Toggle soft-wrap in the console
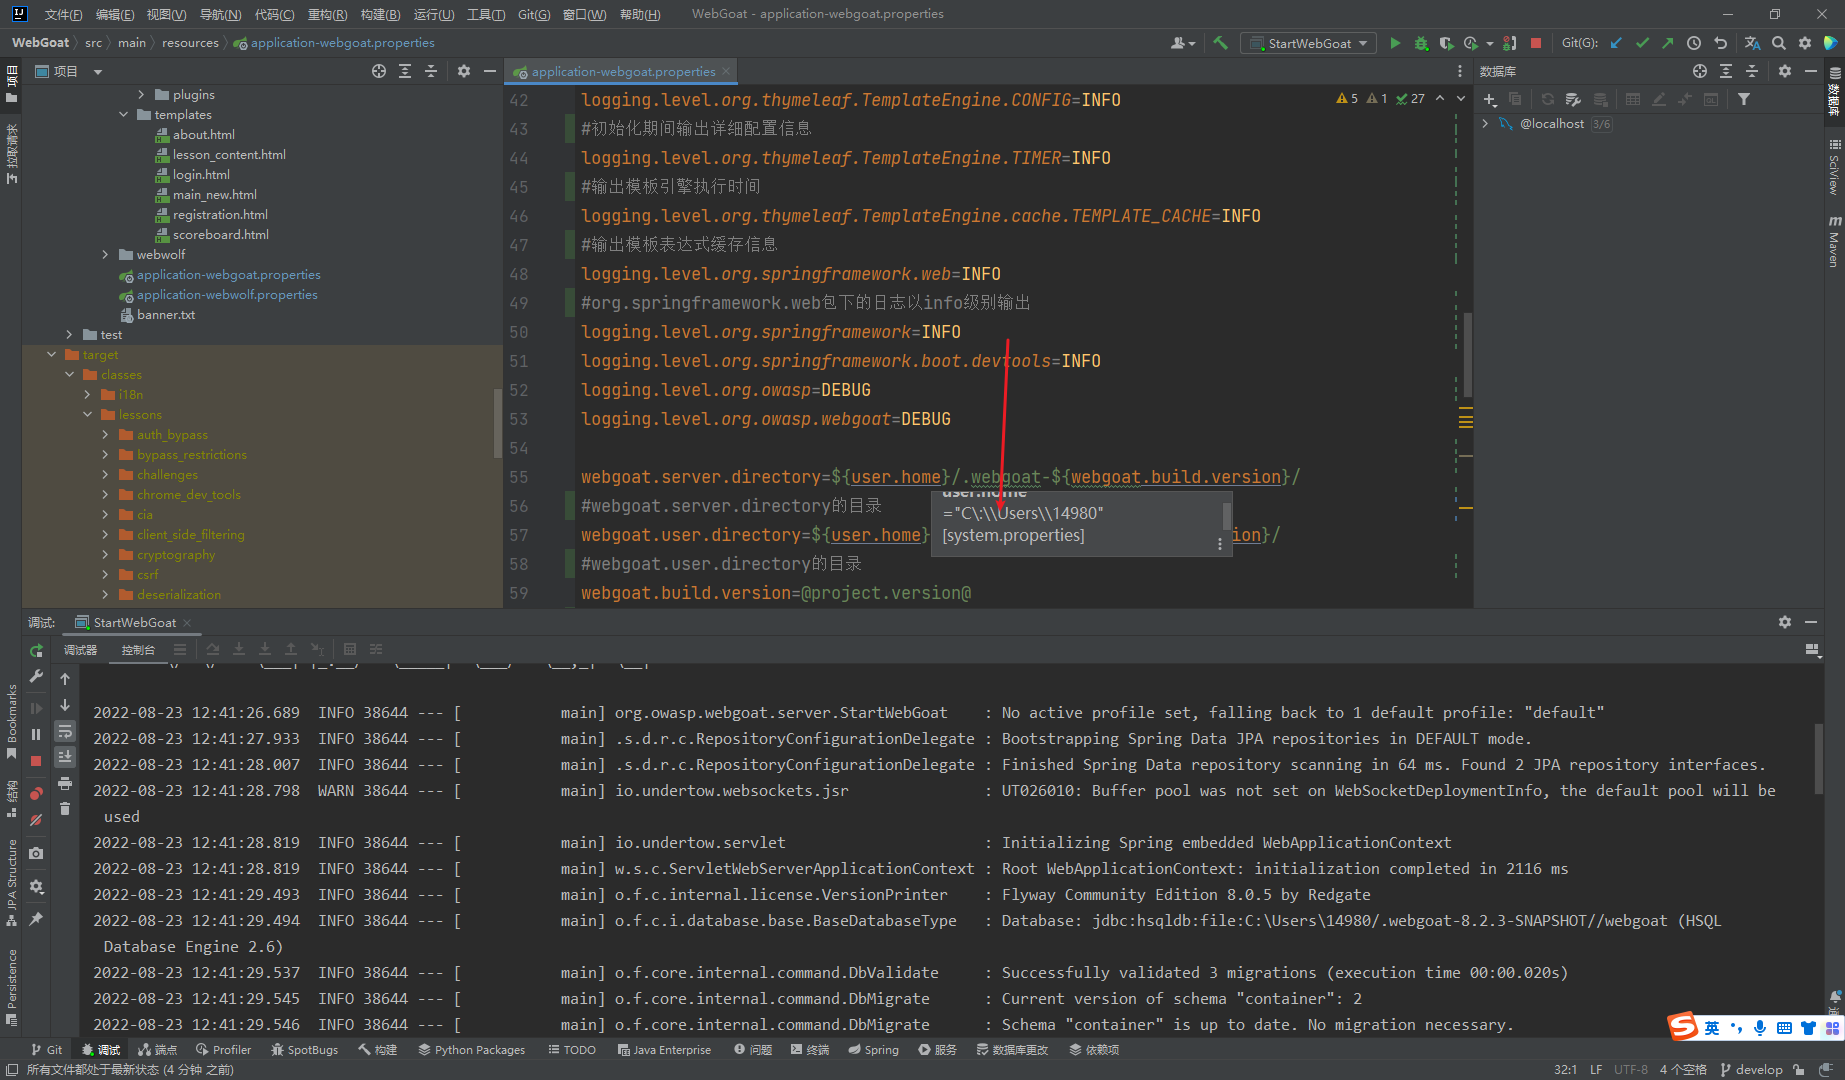 coord(65,731)
